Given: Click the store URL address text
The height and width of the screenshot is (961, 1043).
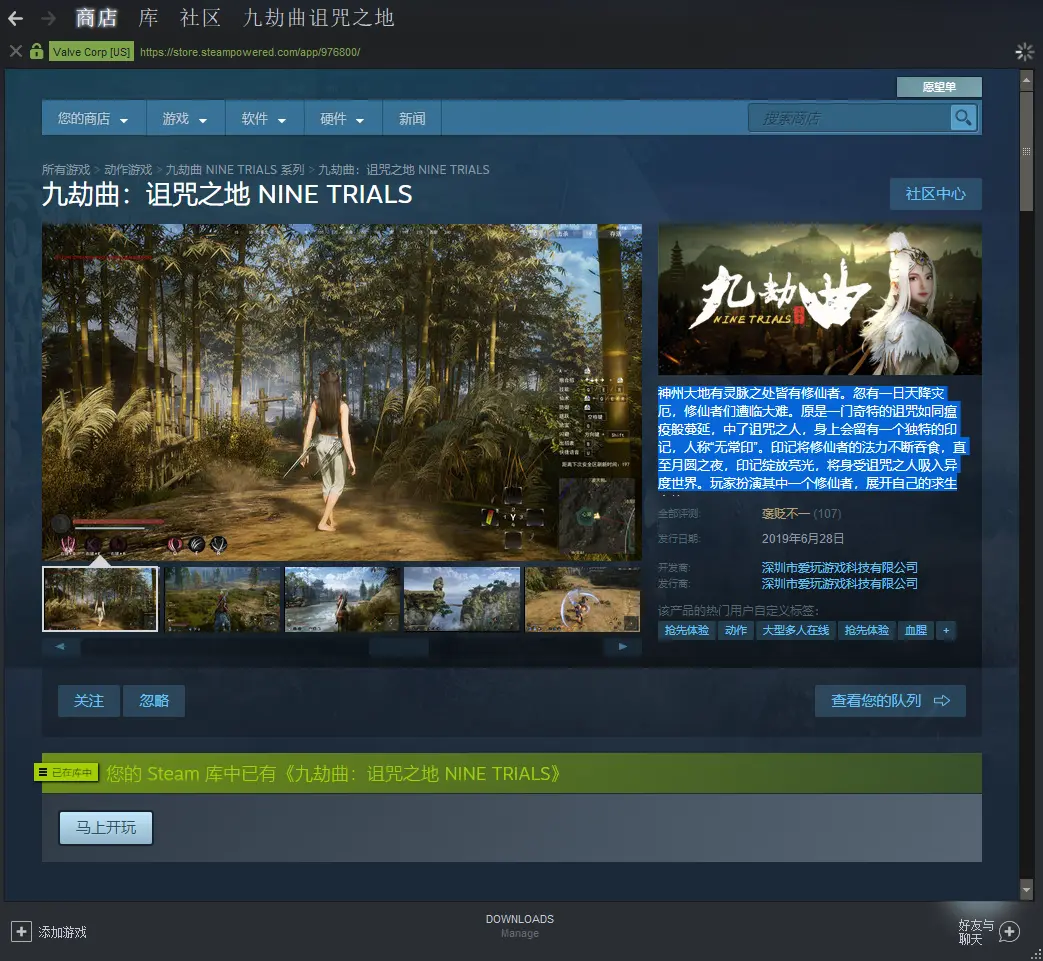Looking at the screenshot, I should click(250, 52).
